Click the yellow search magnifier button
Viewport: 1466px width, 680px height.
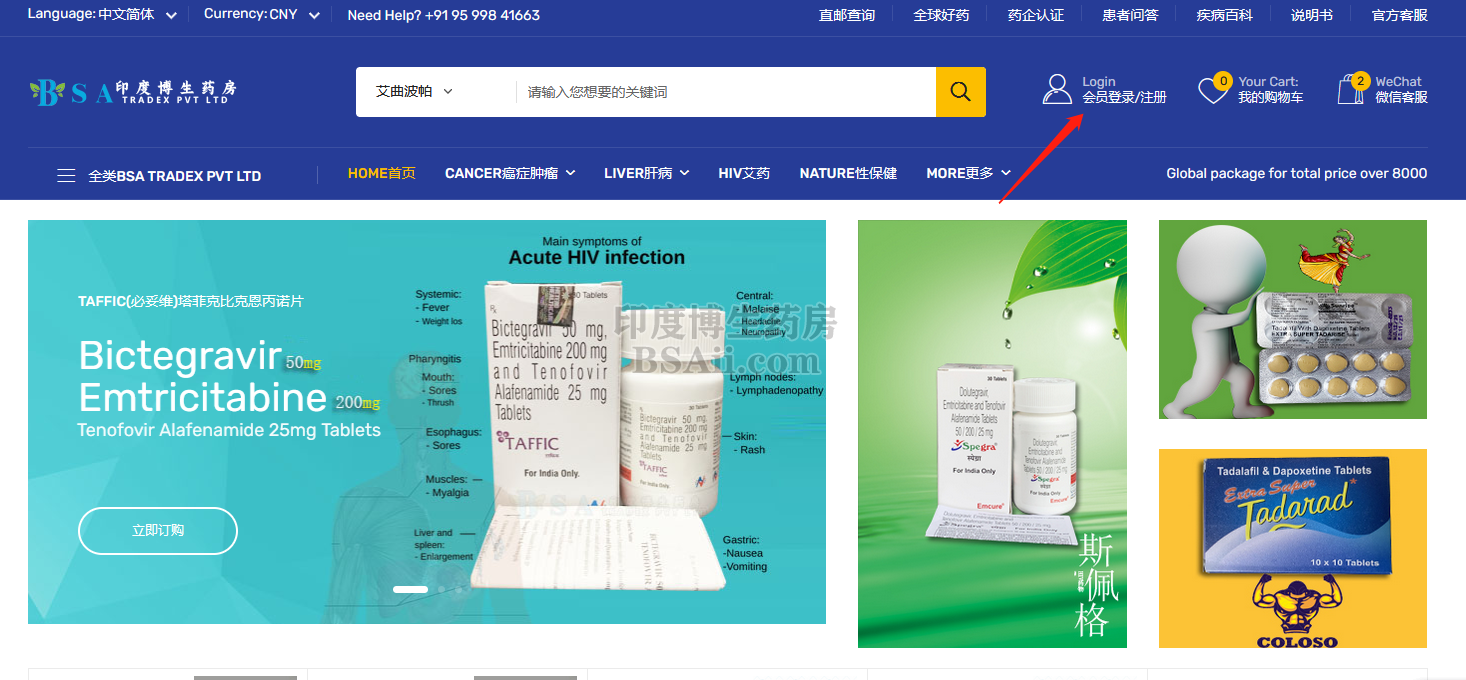tap(961, 92)
